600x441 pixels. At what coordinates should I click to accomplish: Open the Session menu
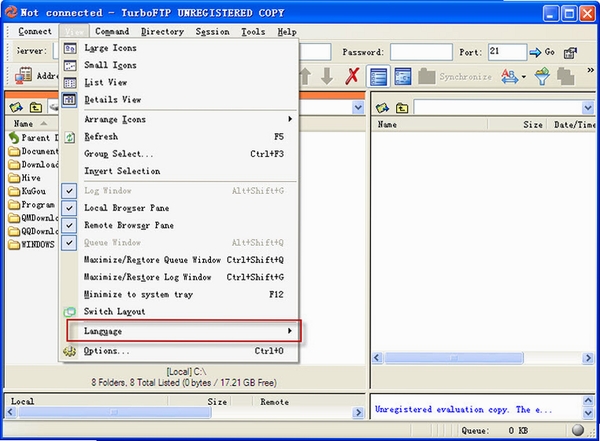coord(212,31)
